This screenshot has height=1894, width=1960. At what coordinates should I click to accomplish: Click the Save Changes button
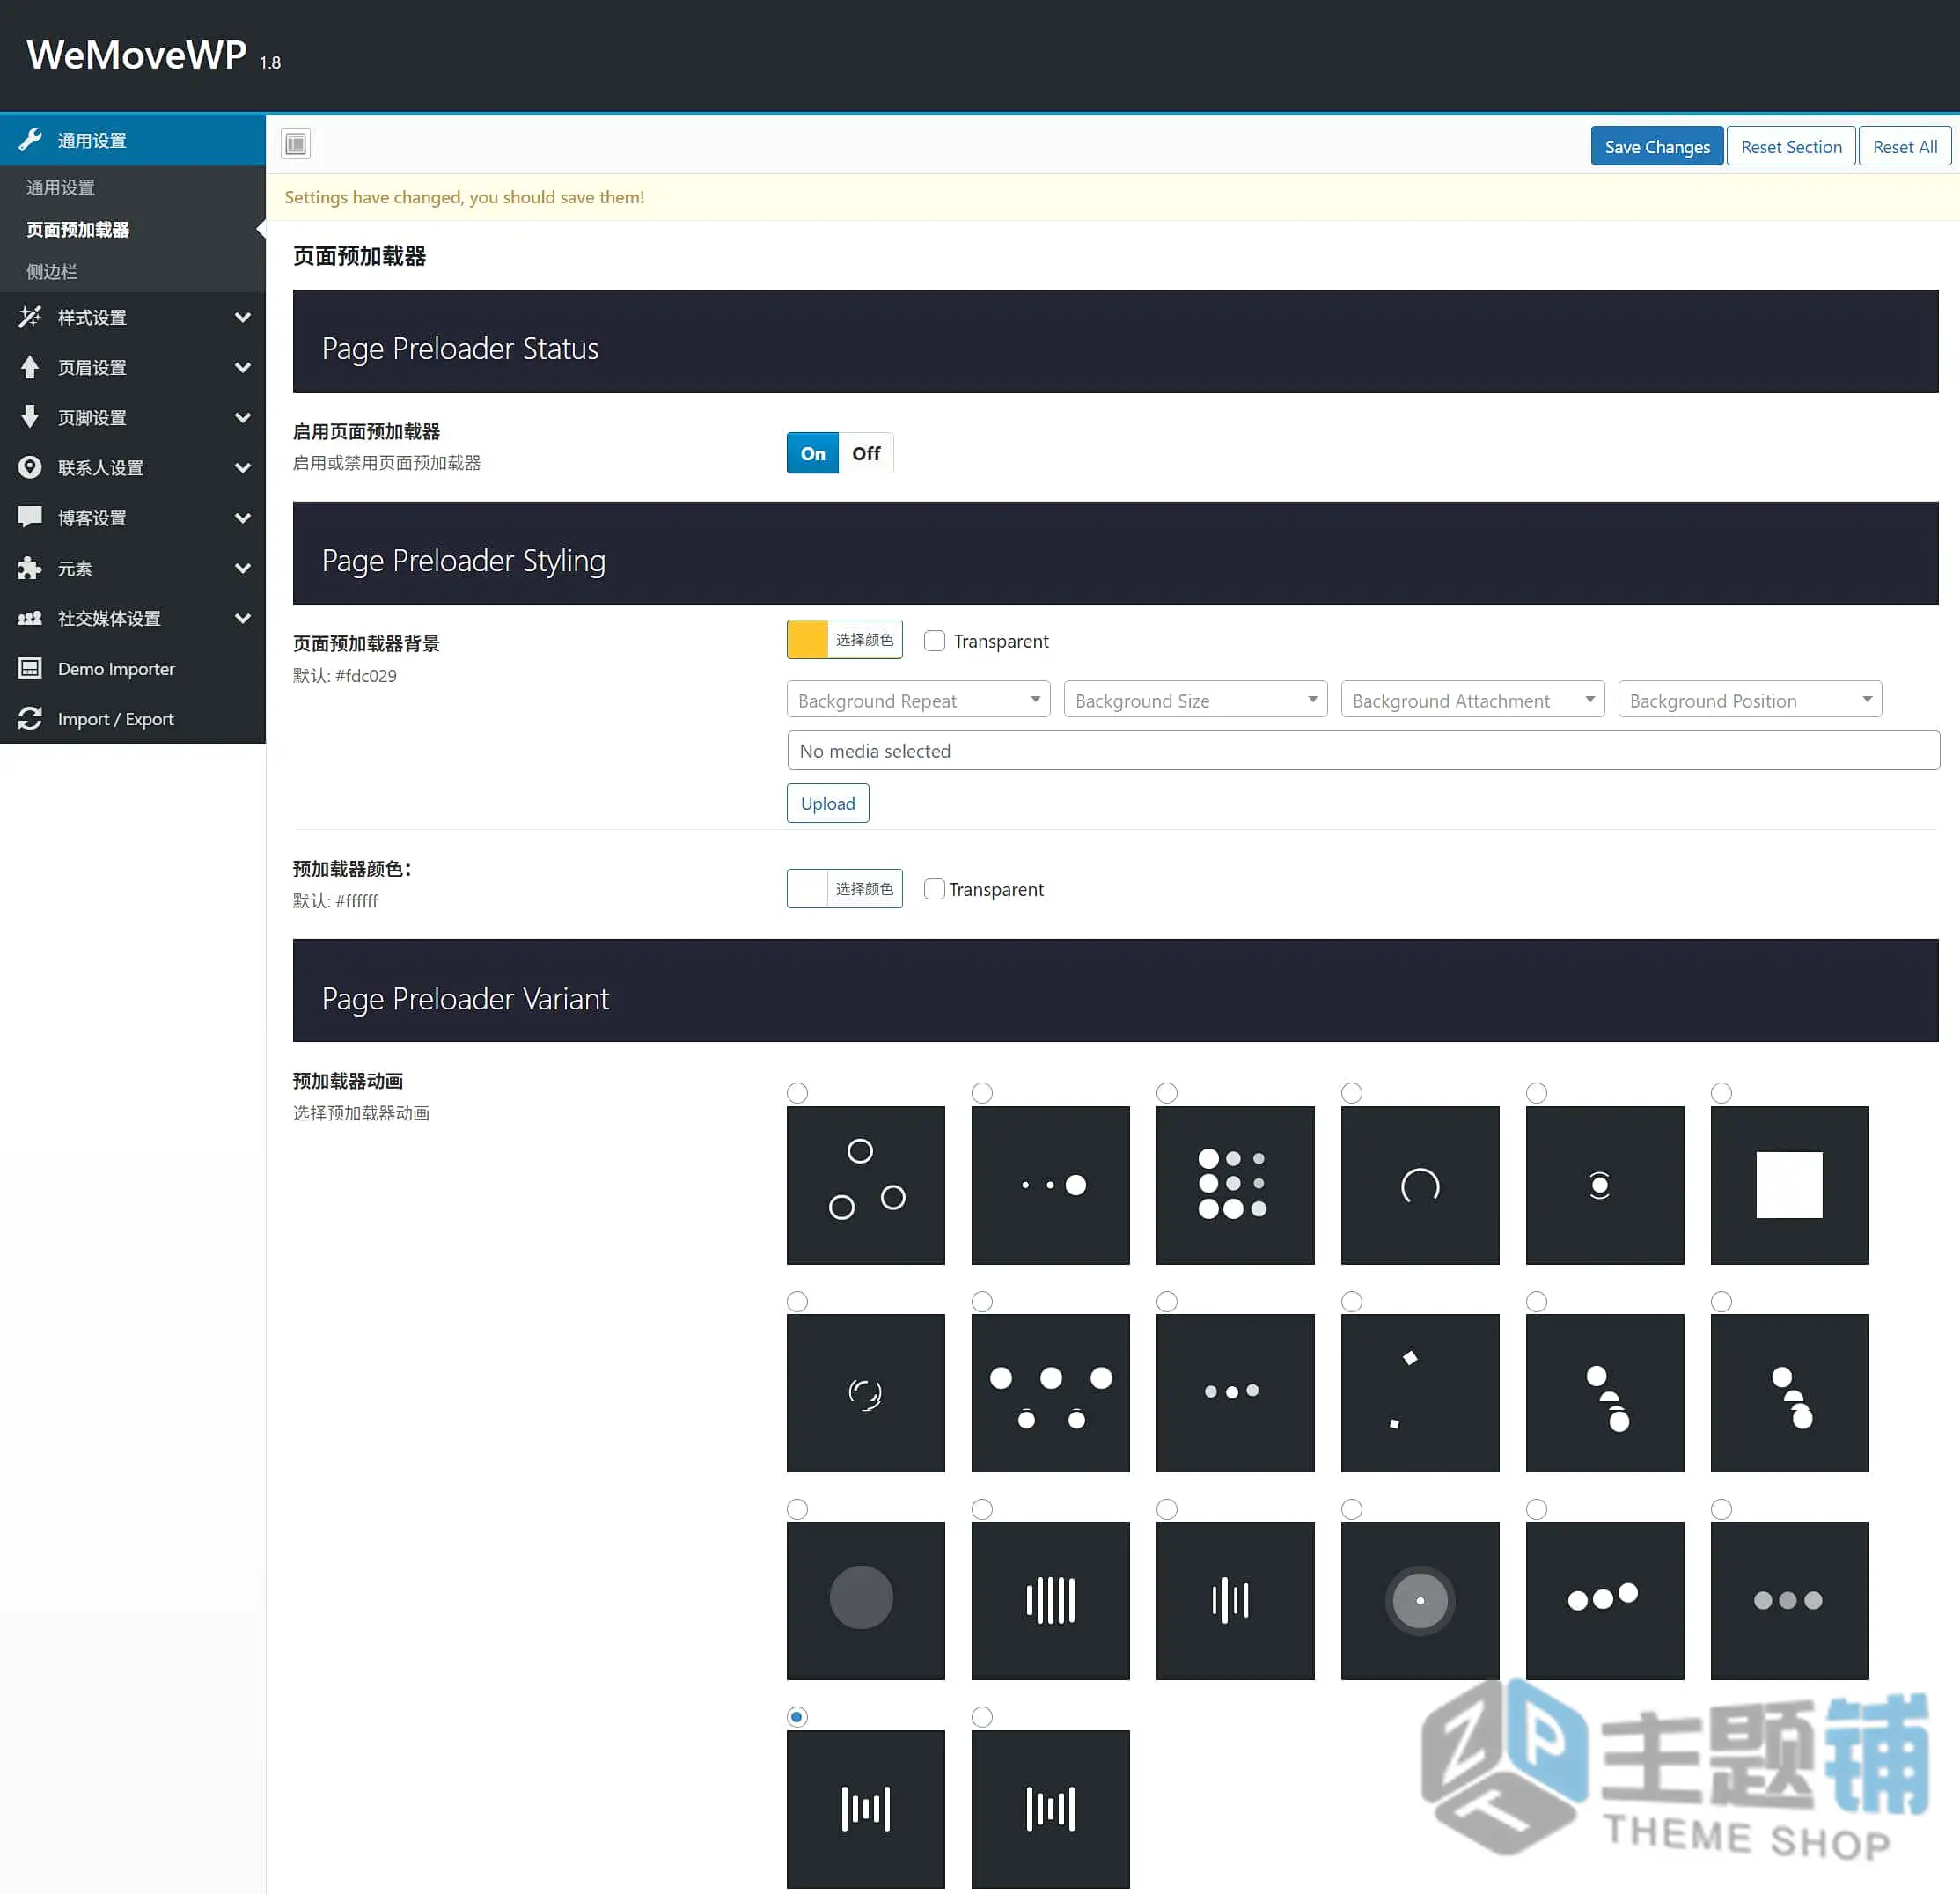click(1657, 146)
